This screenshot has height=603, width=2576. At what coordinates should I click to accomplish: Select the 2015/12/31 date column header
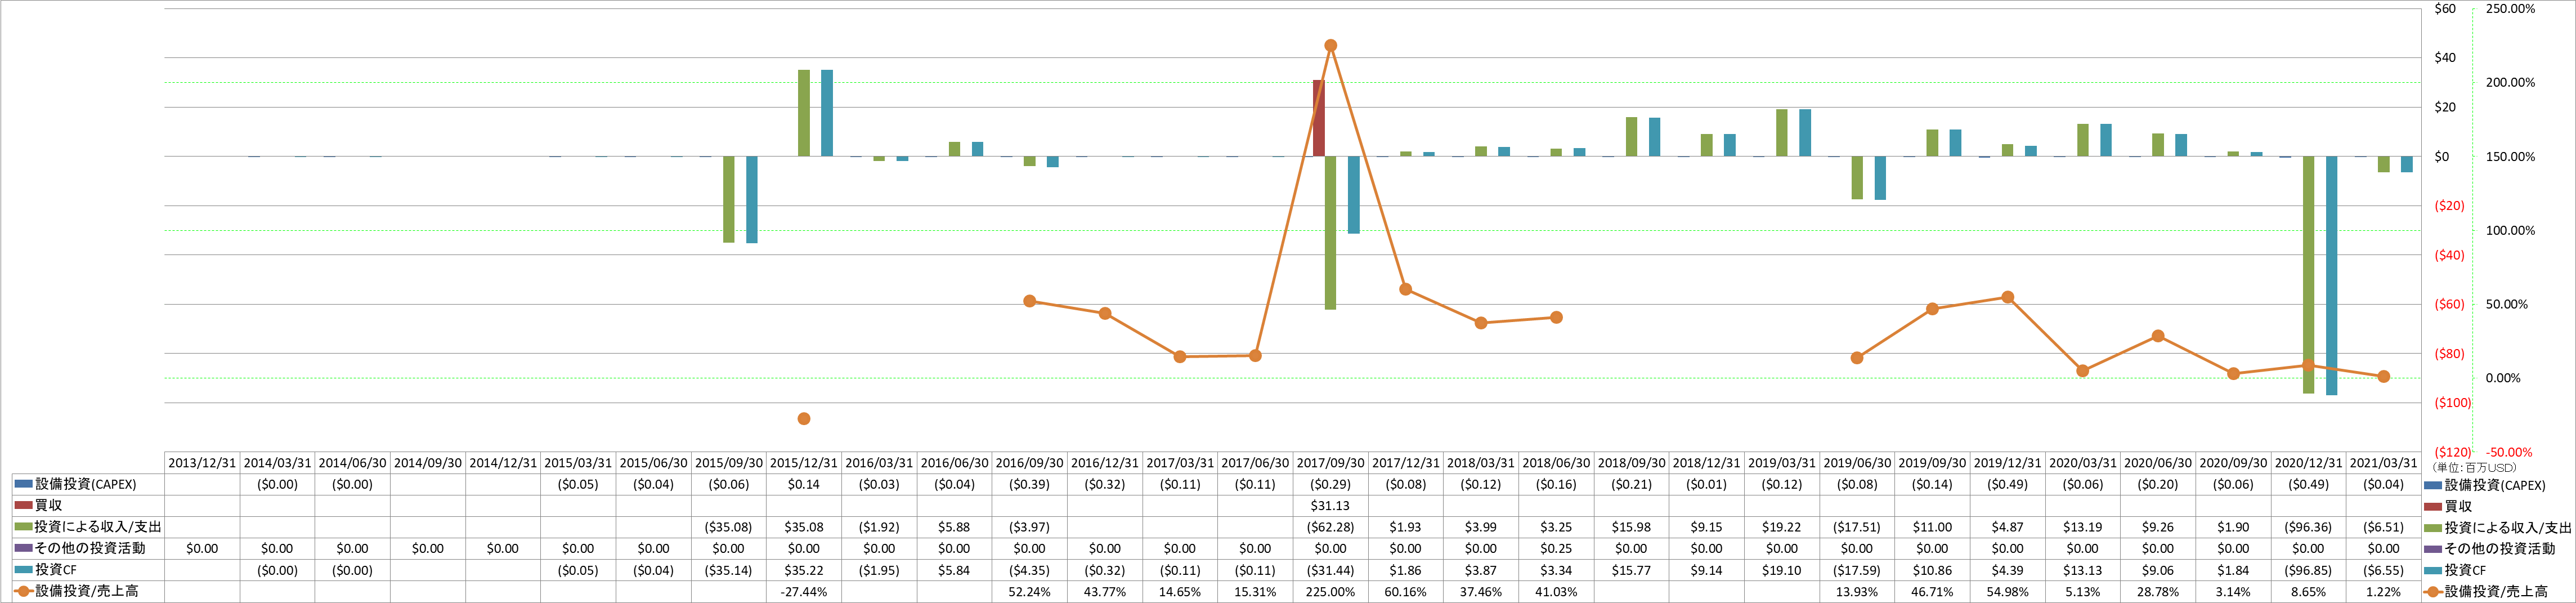click(804, 463)
